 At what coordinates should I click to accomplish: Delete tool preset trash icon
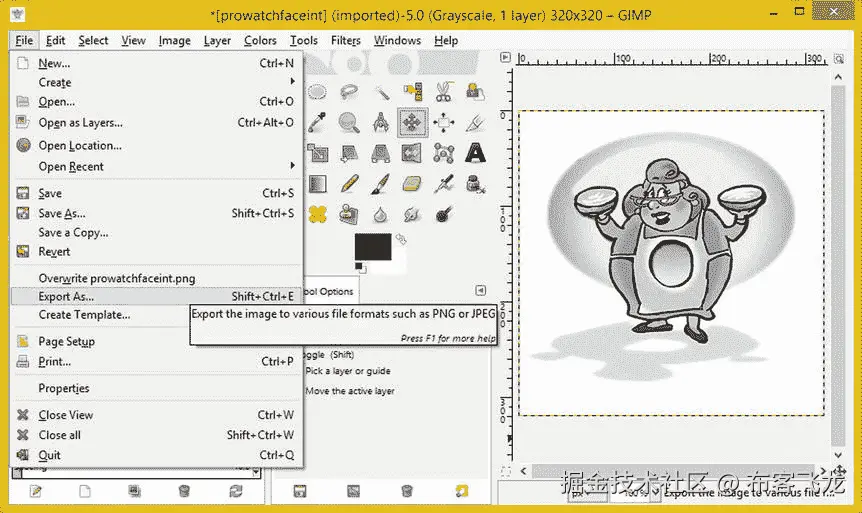click(407, 491)
